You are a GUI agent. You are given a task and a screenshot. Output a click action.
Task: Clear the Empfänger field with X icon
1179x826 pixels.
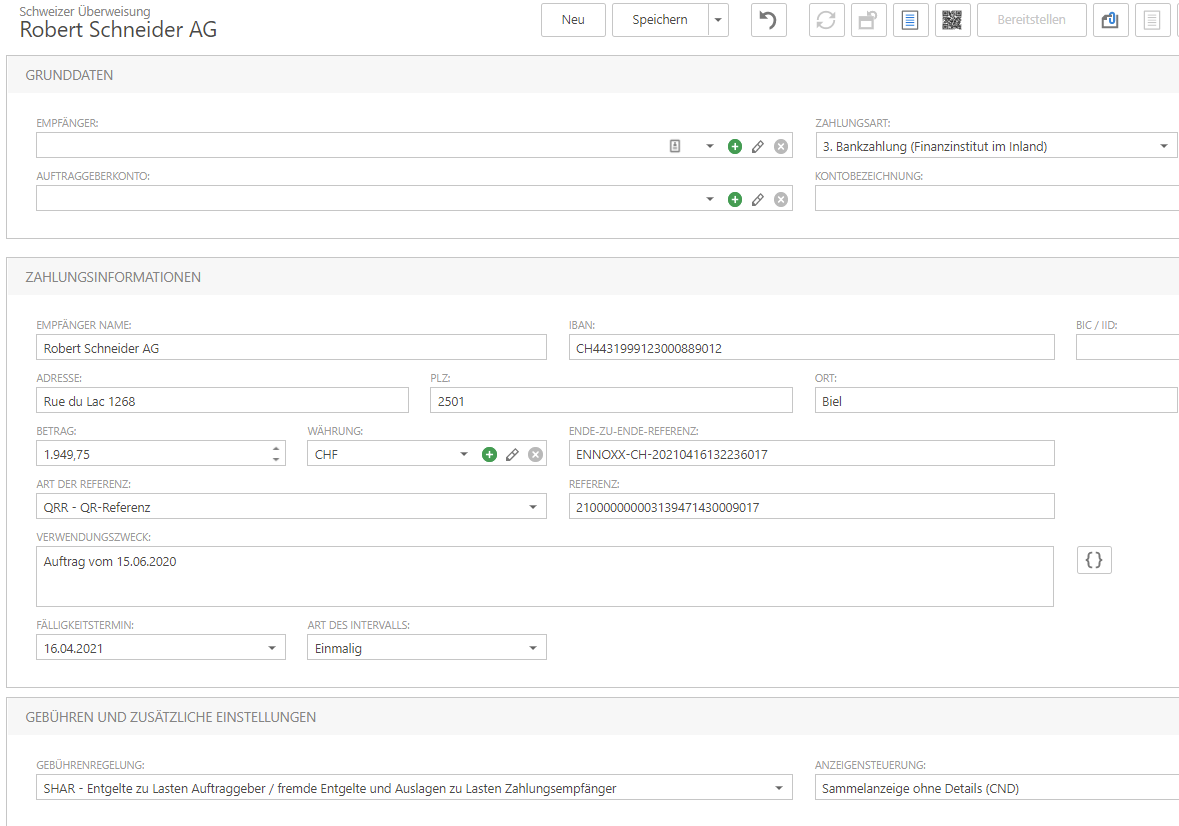tap(781, 146)
